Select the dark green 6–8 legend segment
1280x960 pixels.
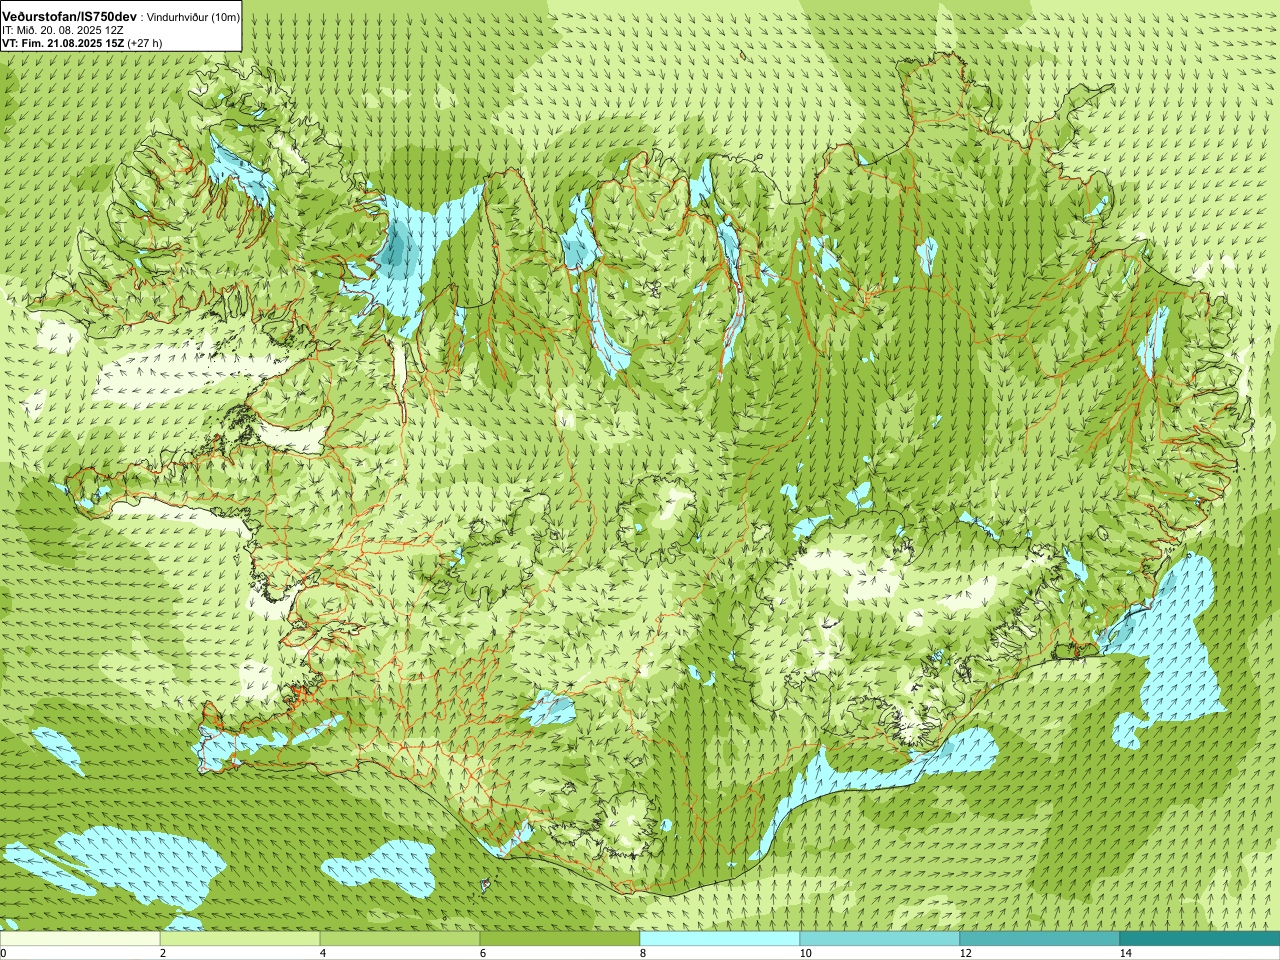[x=560, y=939]
